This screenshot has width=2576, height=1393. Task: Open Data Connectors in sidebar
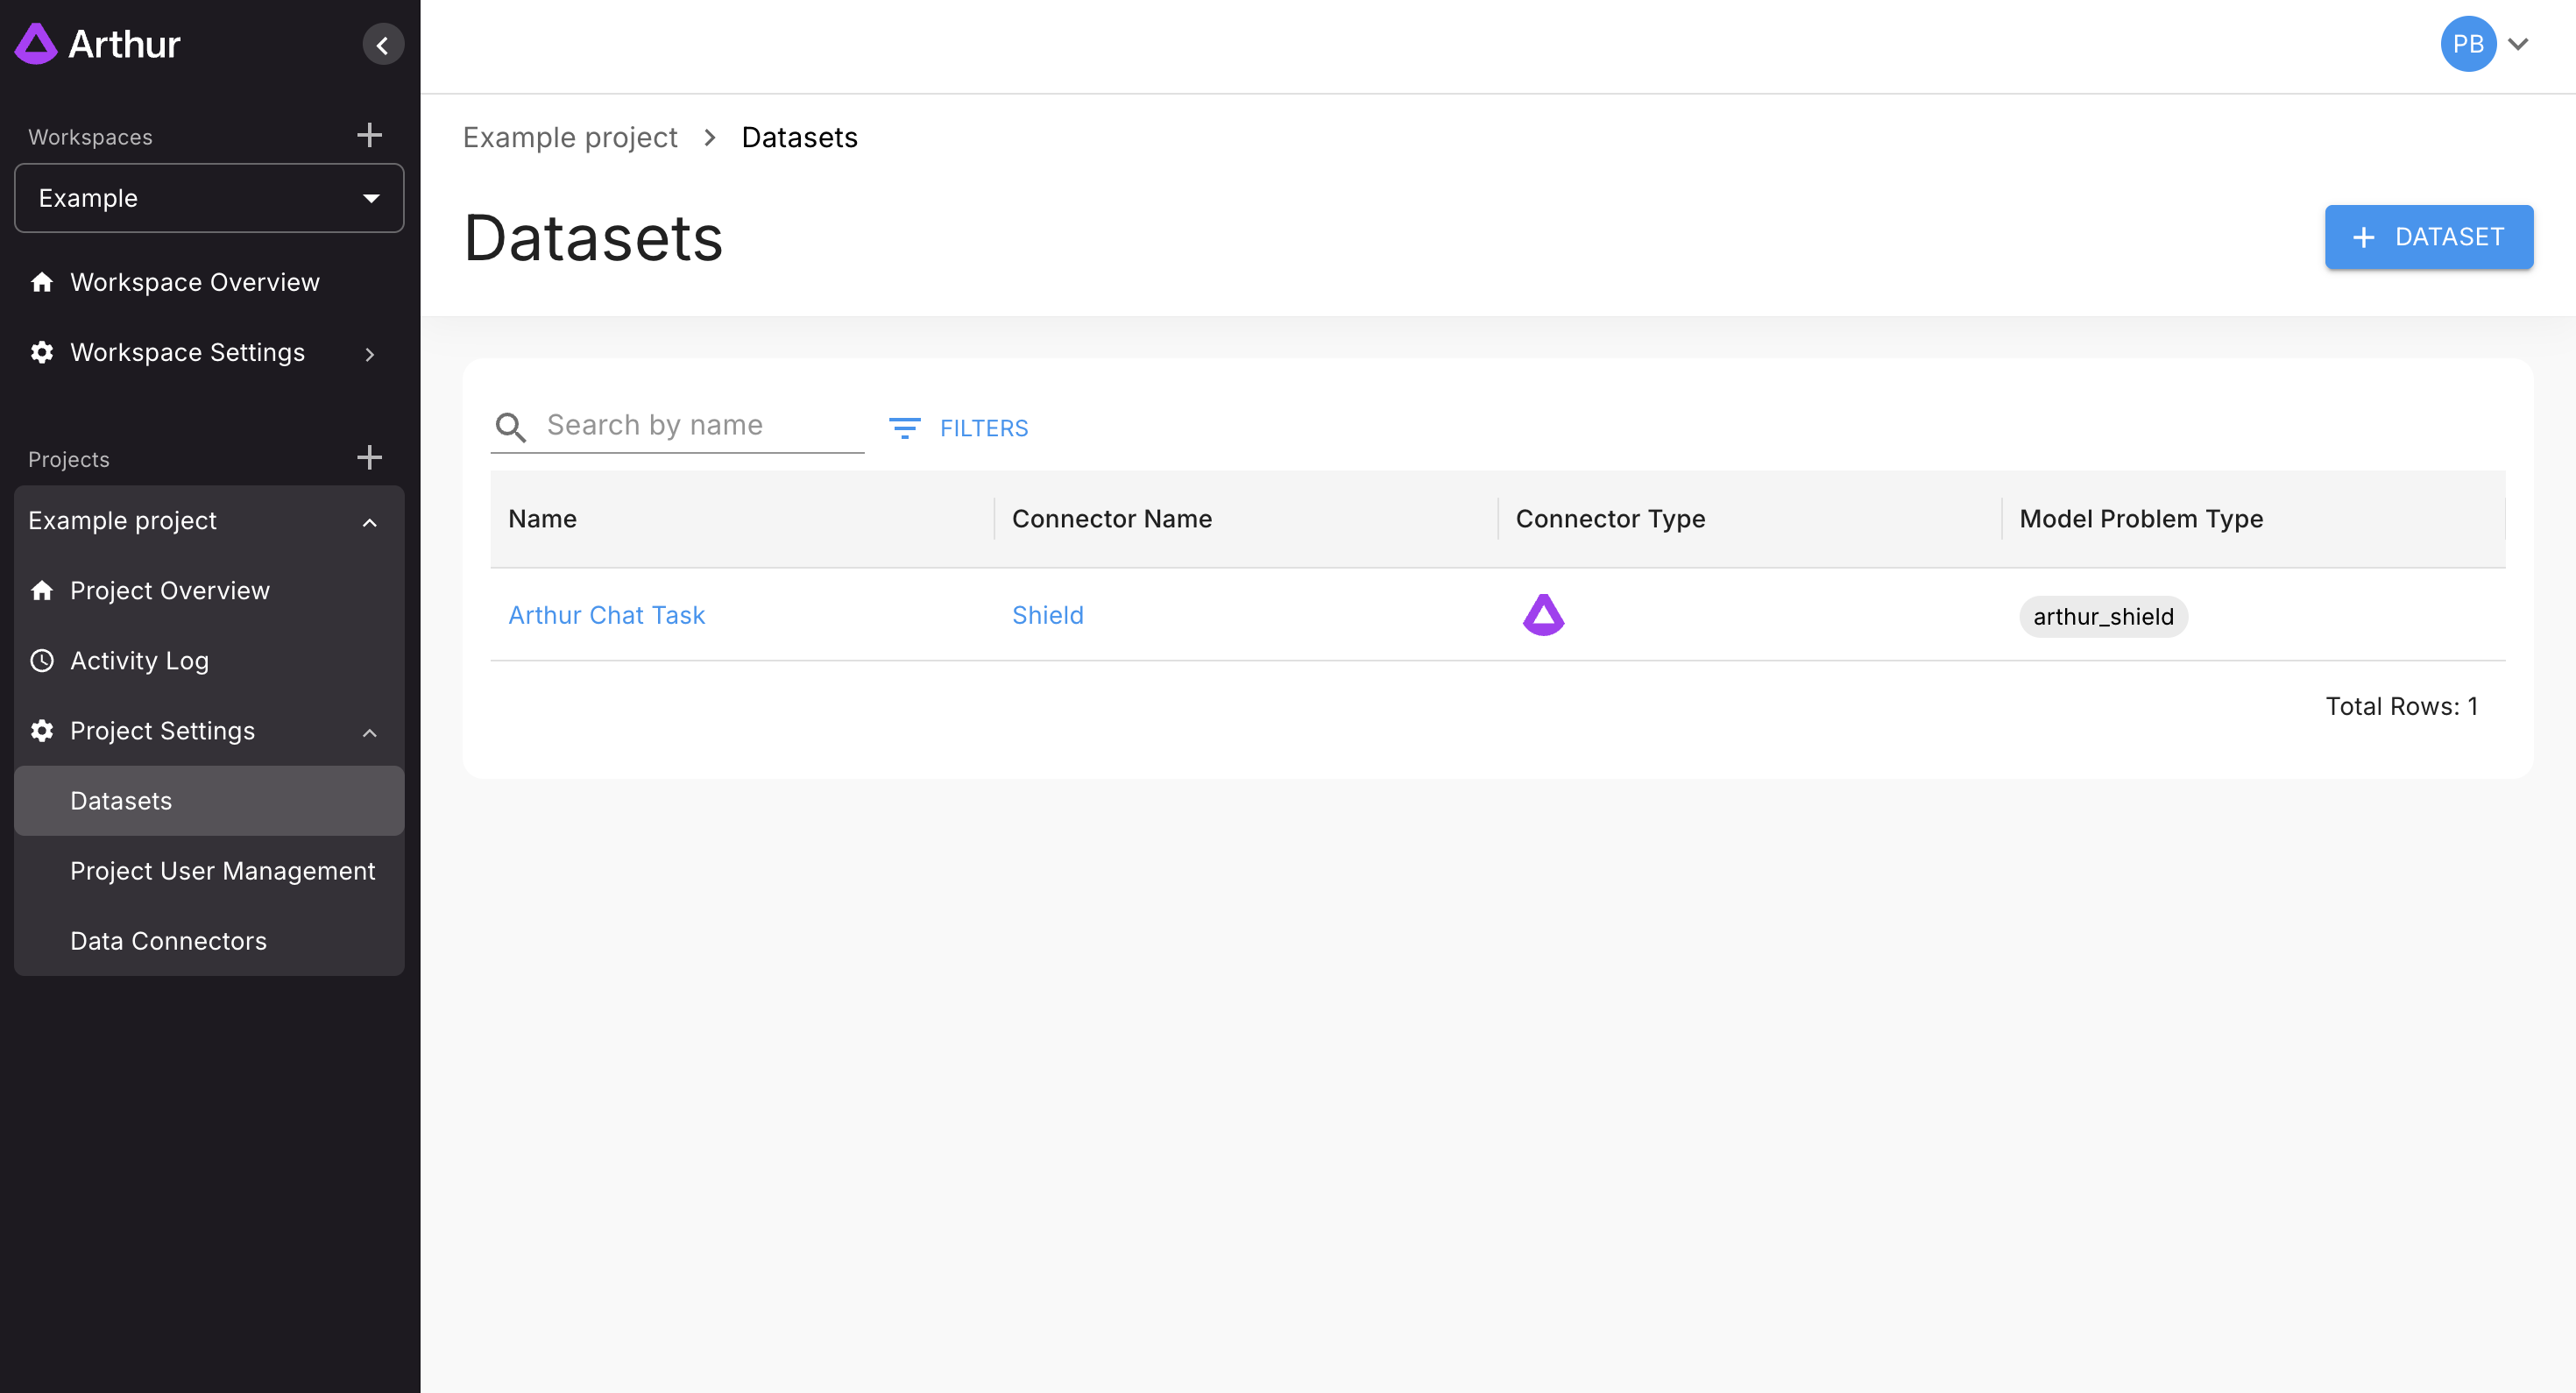pos(168,941)
